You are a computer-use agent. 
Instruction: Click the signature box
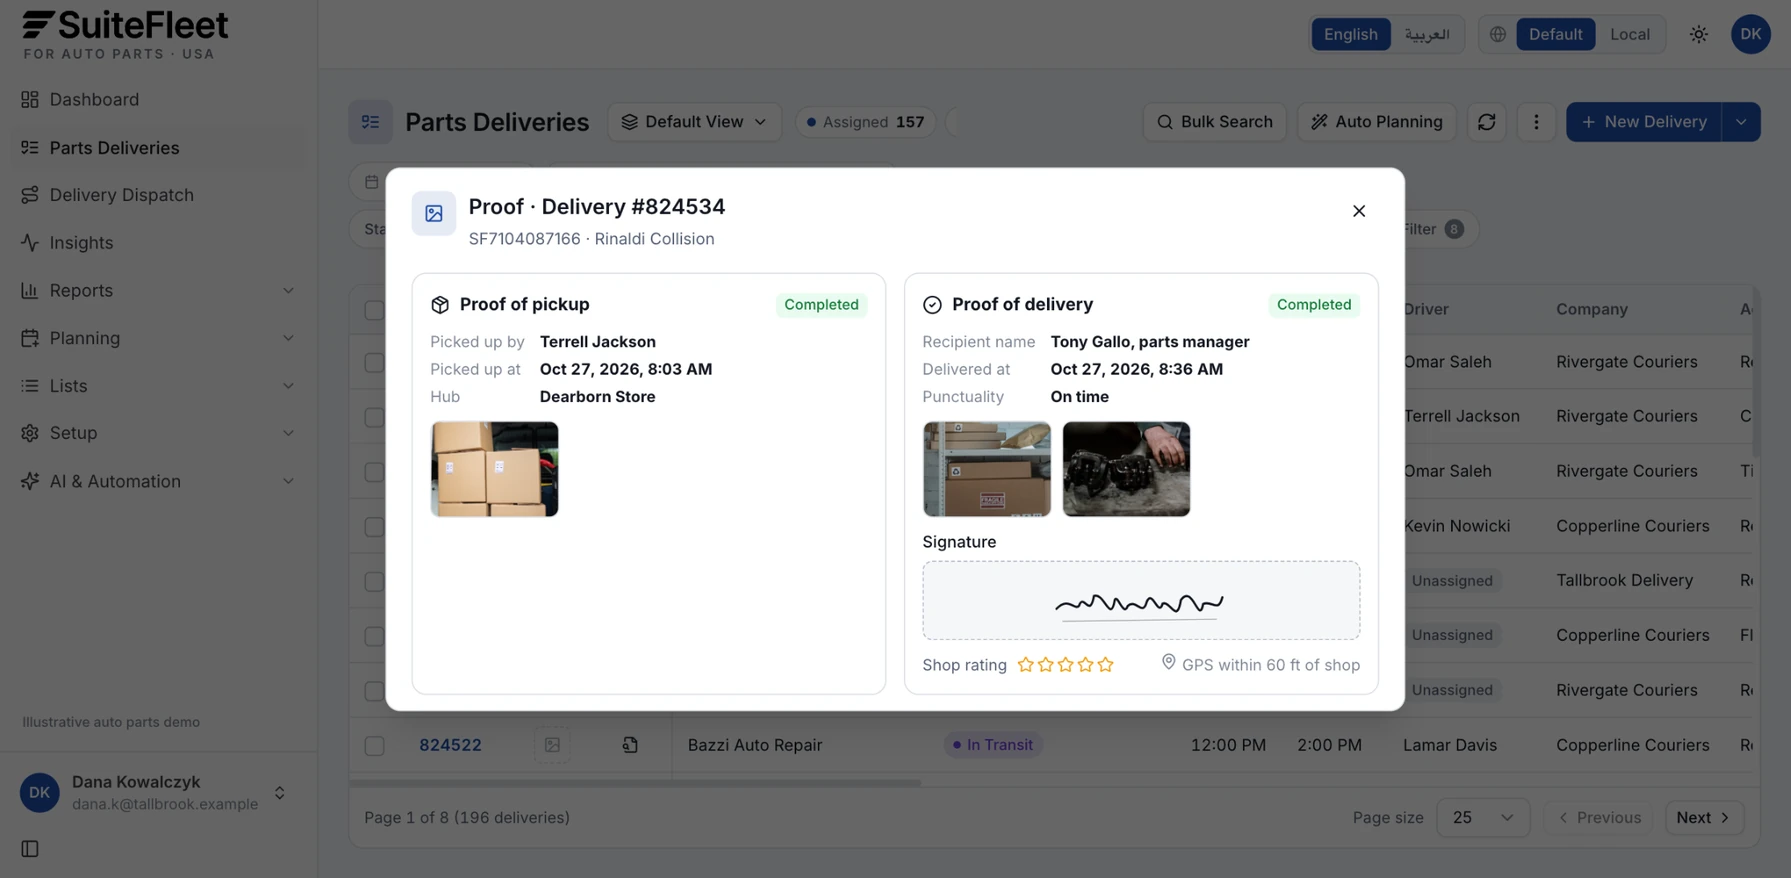point(1141,600)
